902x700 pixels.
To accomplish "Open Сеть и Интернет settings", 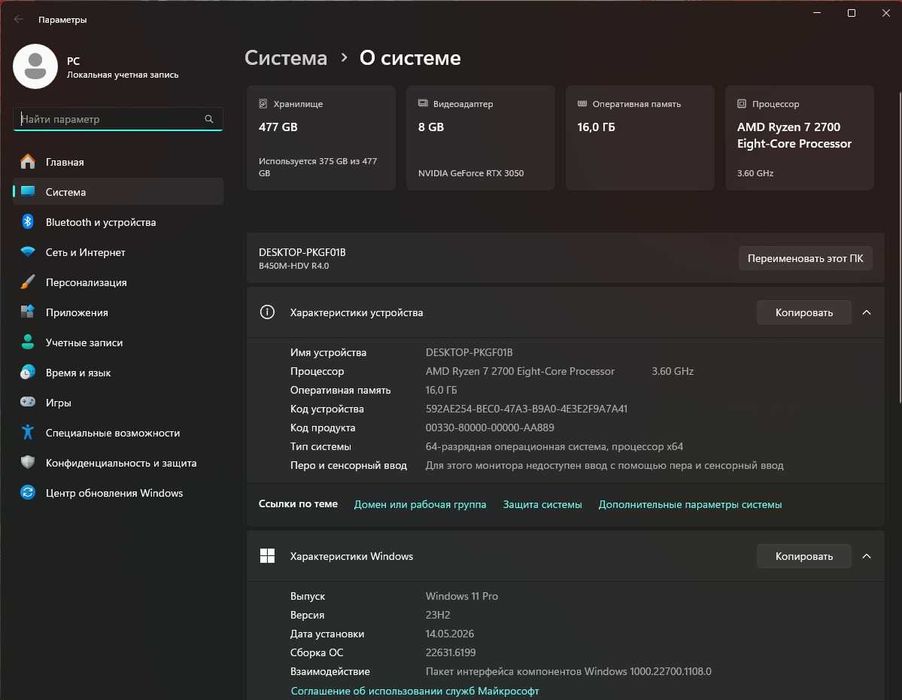I will [x=118, y=252].
